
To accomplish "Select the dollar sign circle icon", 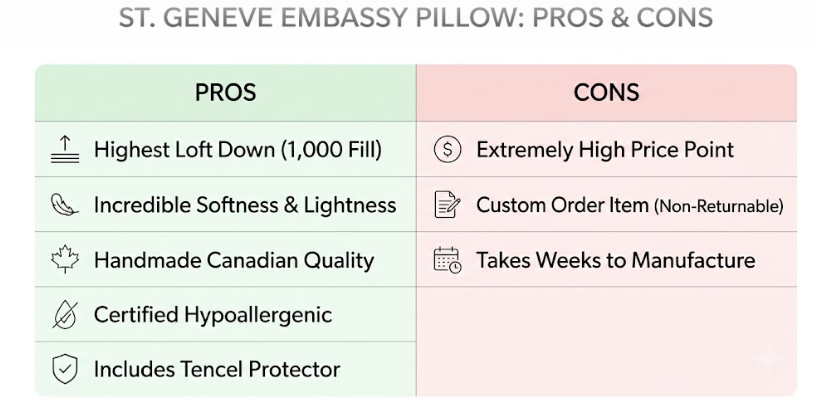I will point(447,149).
